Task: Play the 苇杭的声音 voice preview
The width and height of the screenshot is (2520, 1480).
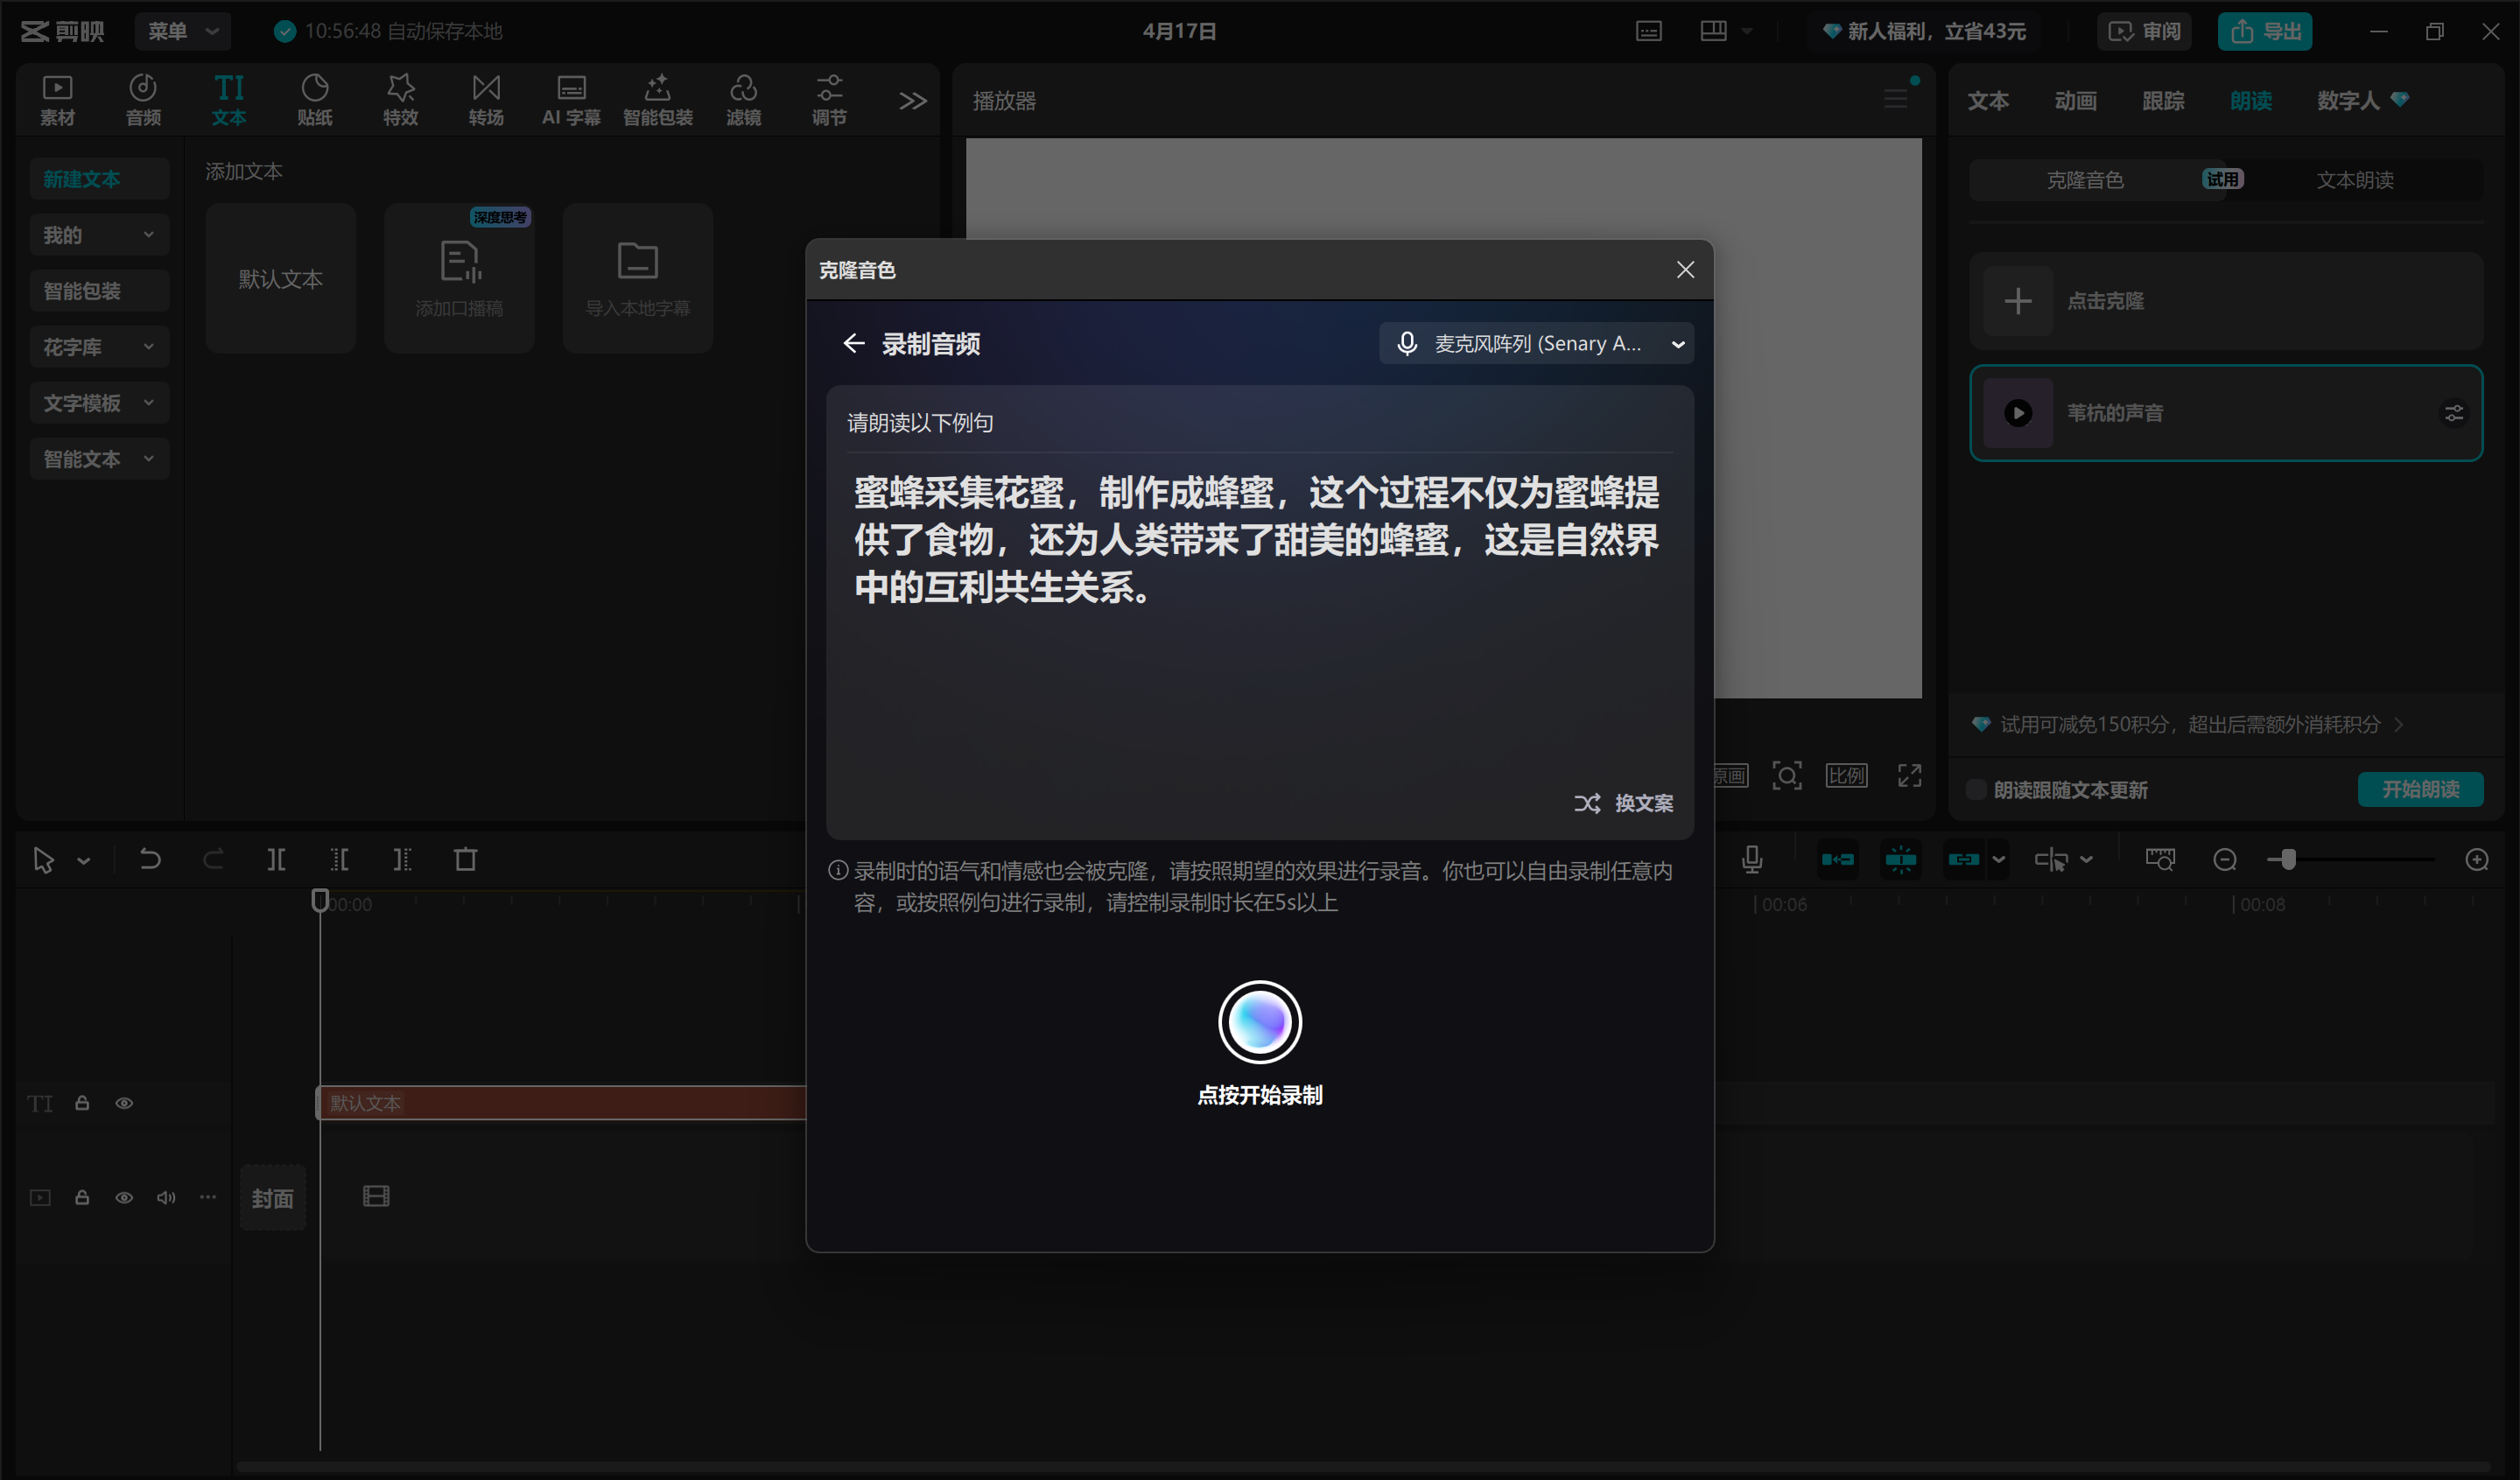Action: pos(2018,413)
